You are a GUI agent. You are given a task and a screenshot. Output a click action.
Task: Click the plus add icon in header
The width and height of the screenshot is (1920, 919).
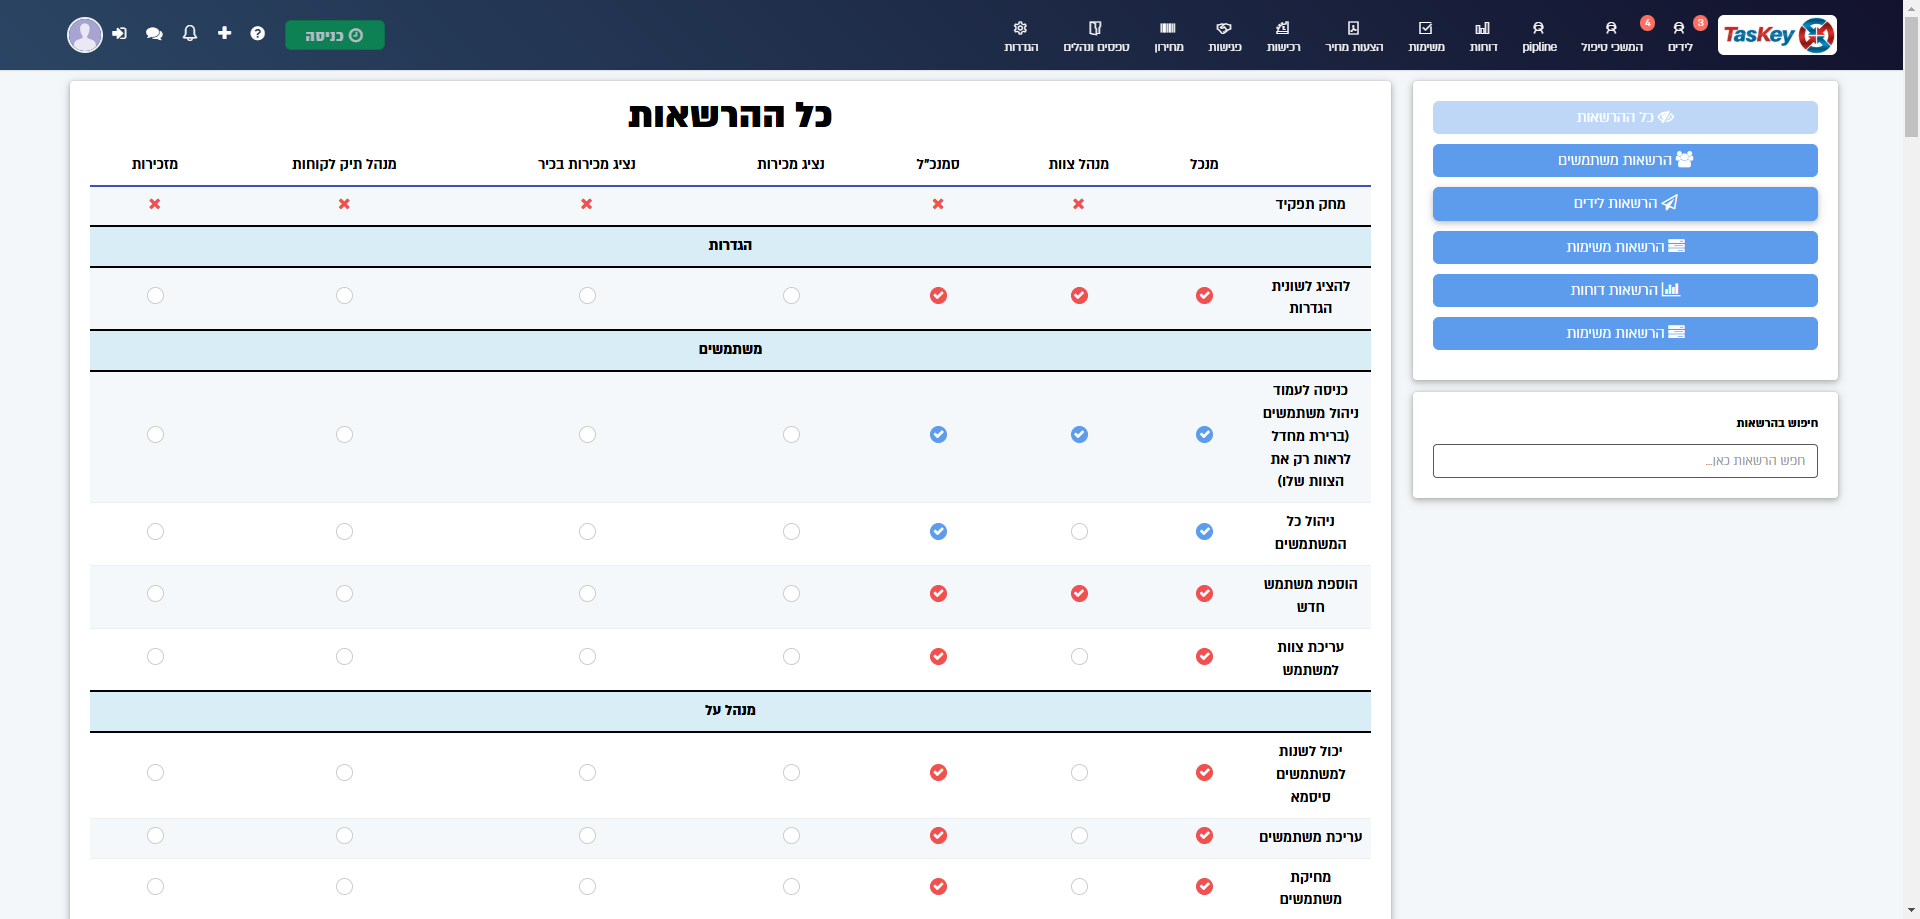coord(224,34)
